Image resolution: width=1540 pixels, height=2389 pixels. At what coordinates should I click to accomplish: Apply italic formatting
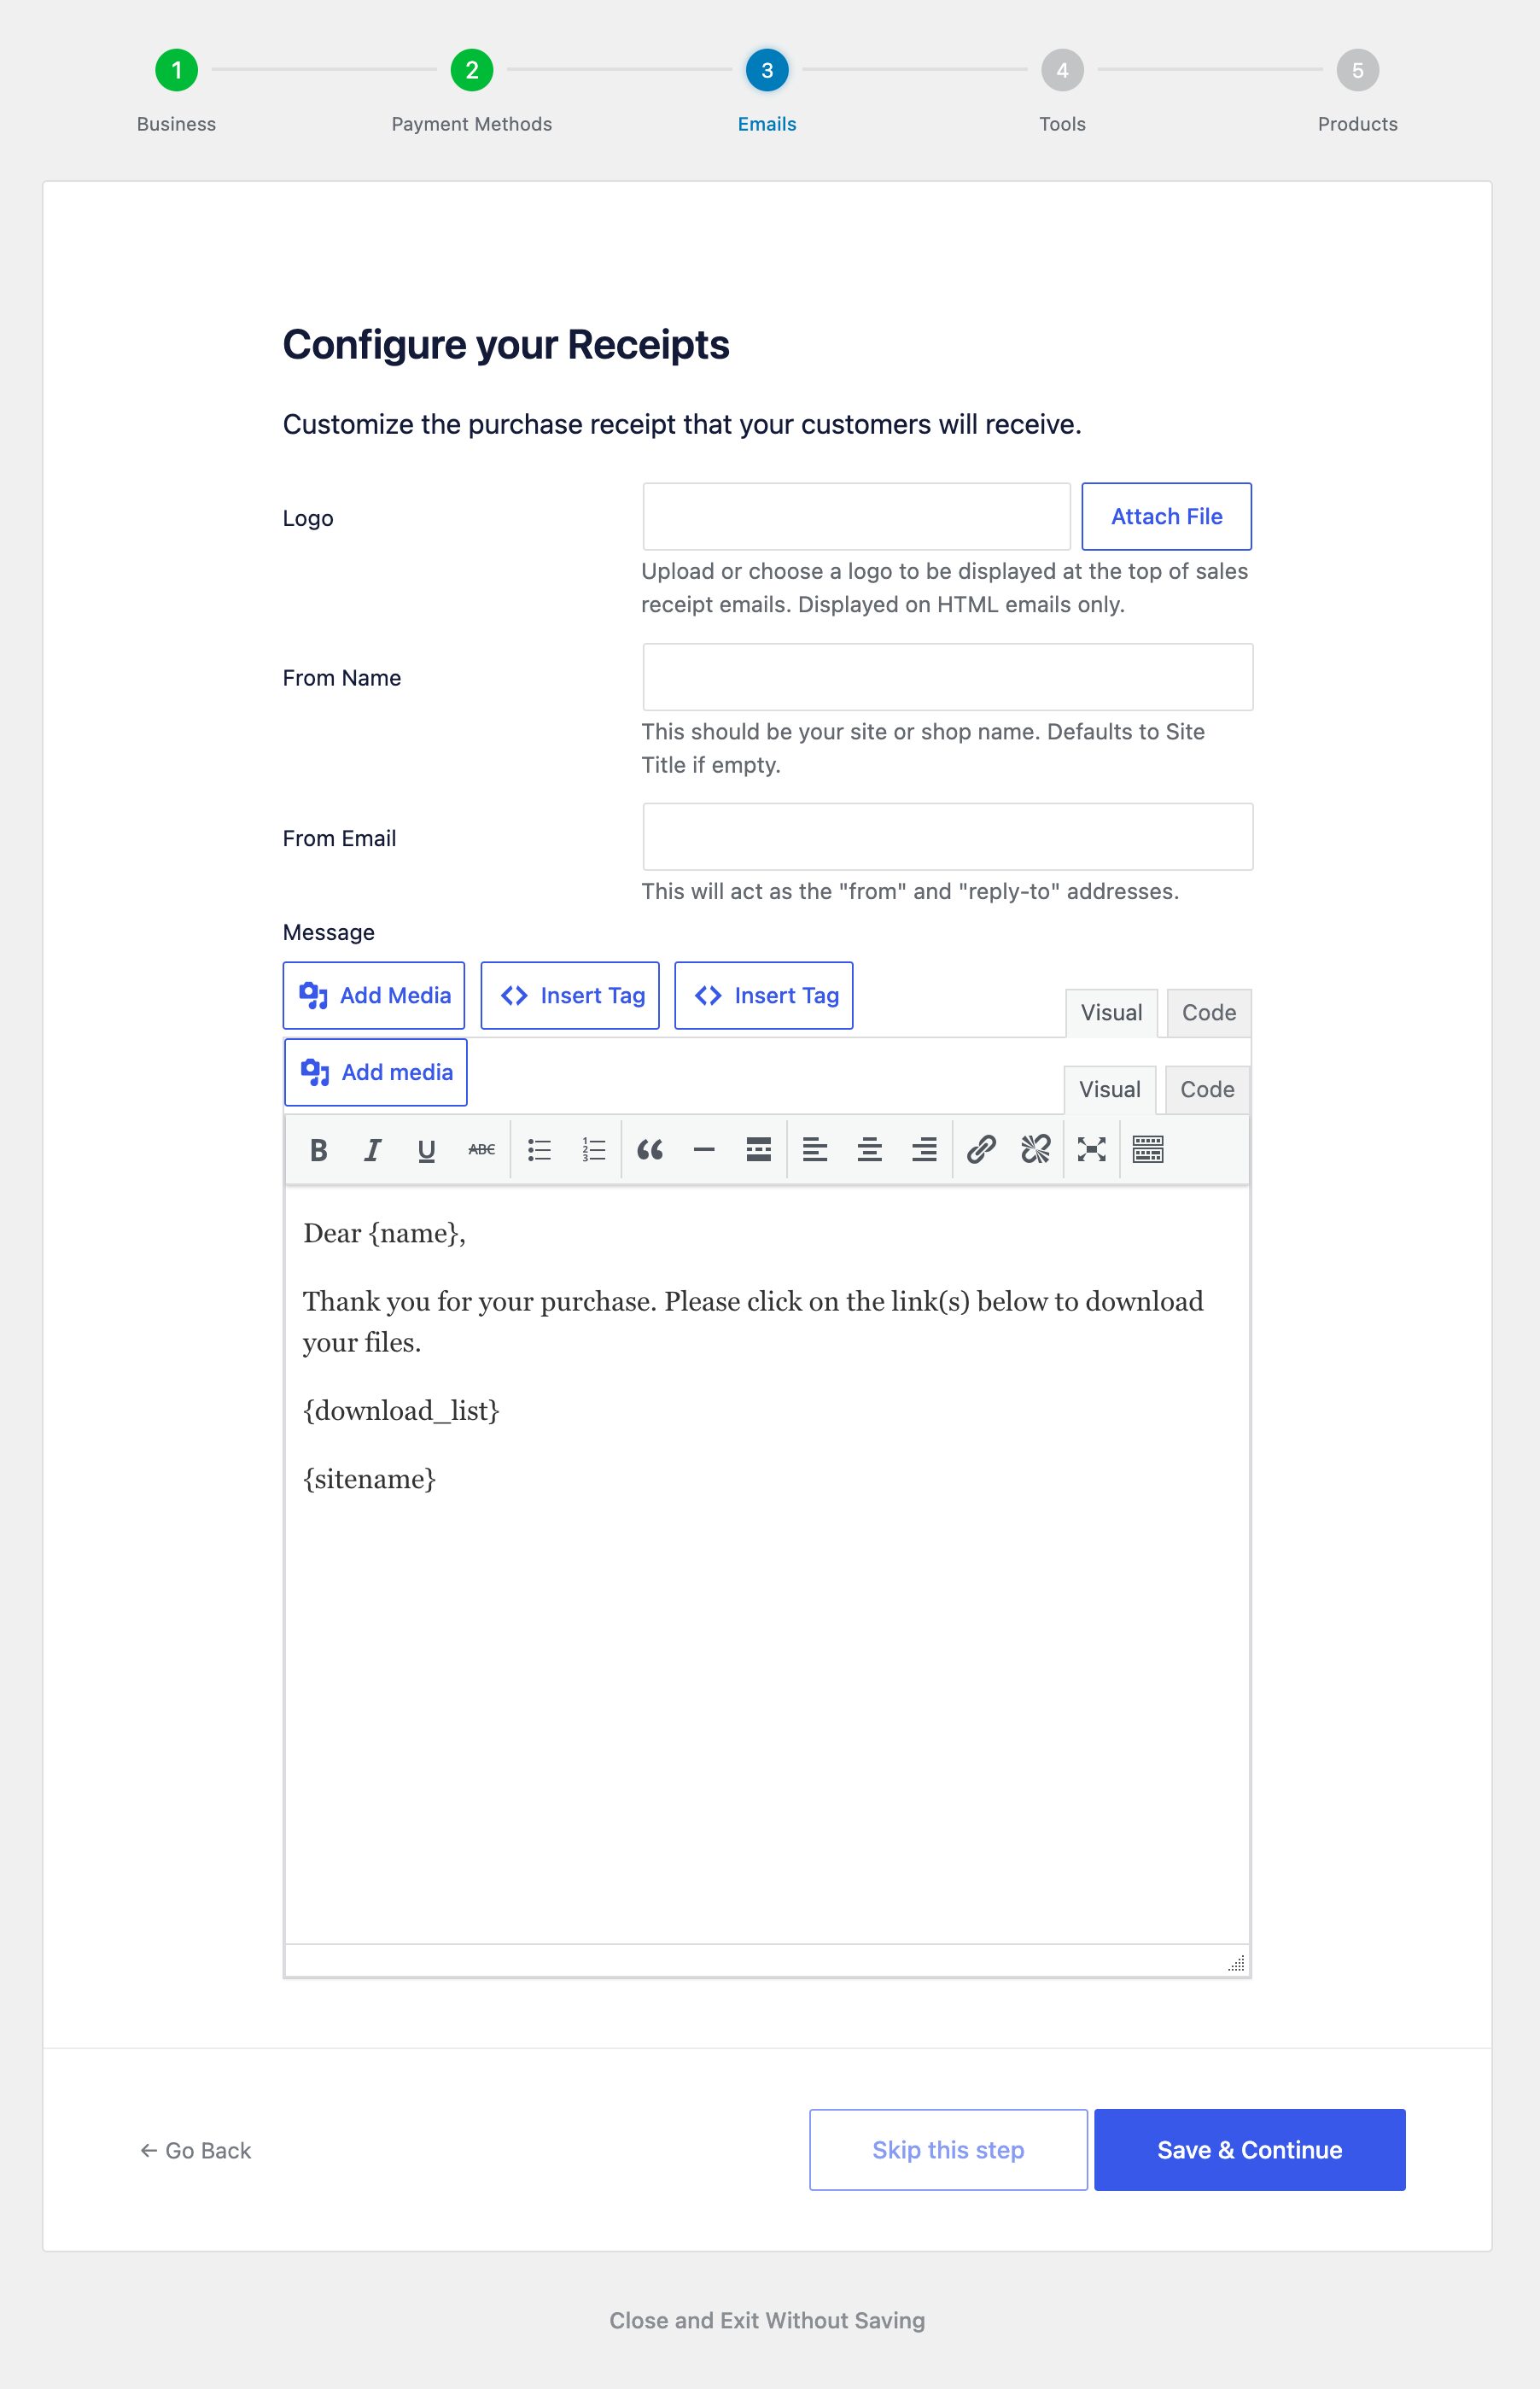coord(373,1150)
